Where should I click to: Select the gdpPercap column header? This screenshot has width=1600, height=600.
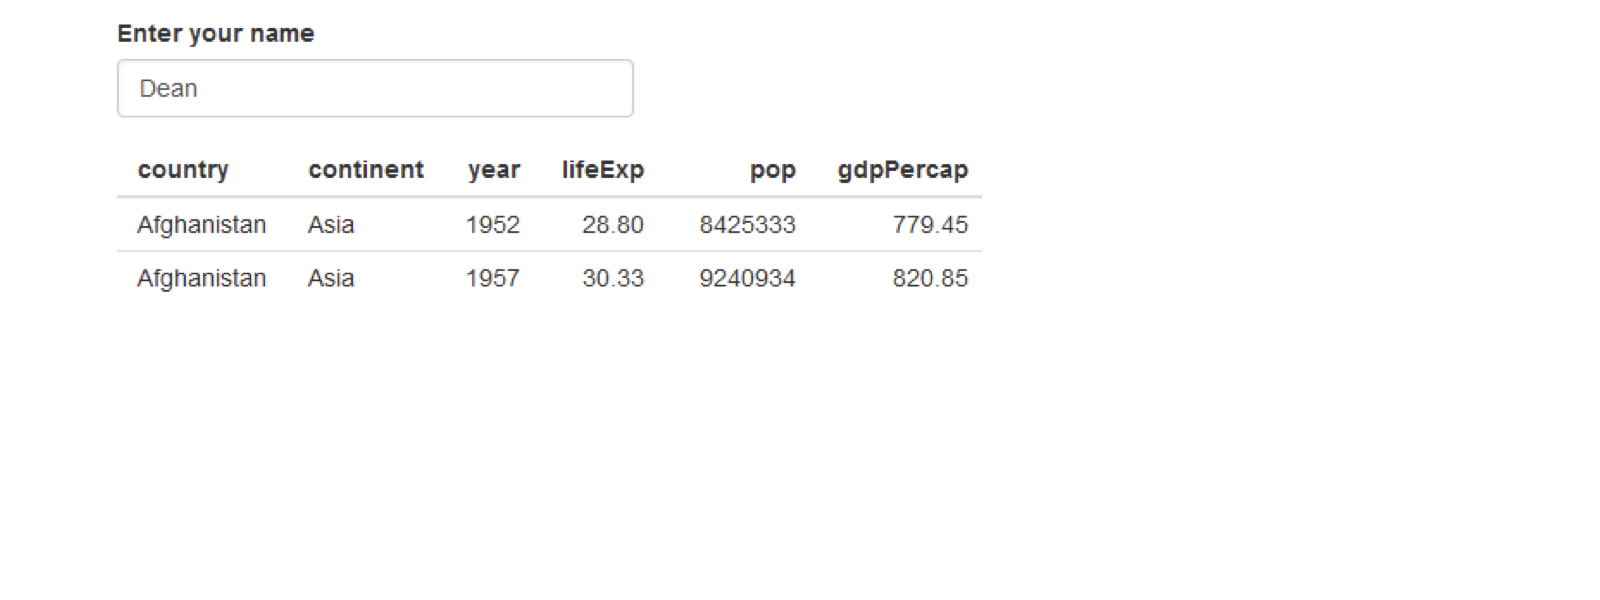[903, 170]
